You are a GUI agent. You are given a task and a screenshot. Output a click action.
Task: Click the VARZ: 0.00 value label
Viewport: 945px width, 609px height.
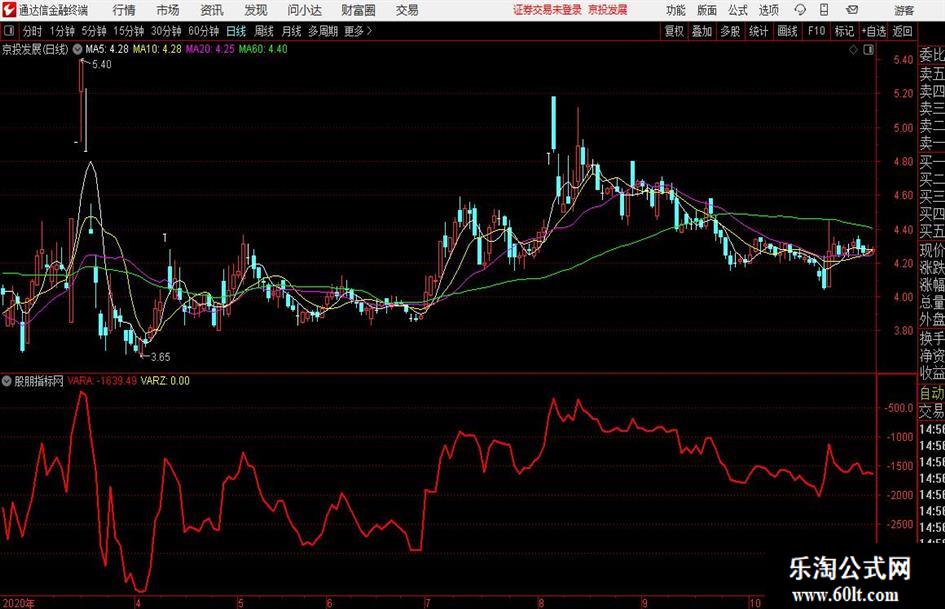click(x=165, y=381)
